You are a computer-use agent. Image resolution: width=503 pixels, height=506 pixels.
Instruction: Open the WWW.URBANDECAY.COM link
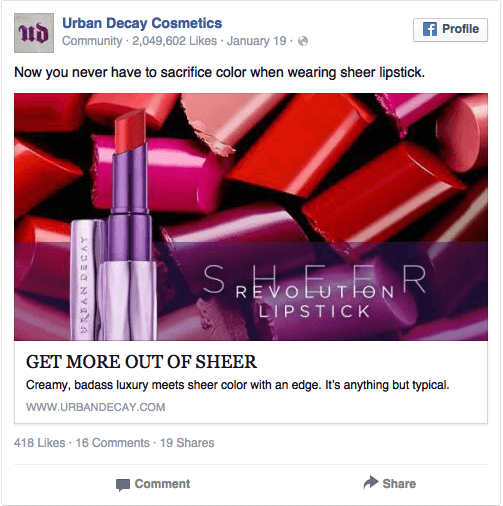[95, 407]
